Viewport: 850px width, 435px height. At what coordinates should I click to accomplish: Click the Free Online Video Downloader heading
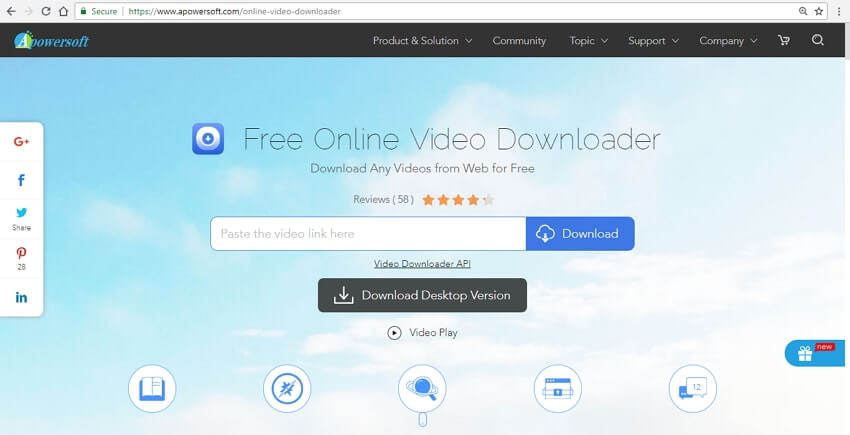pyautogui.click(x=452, y=139)
